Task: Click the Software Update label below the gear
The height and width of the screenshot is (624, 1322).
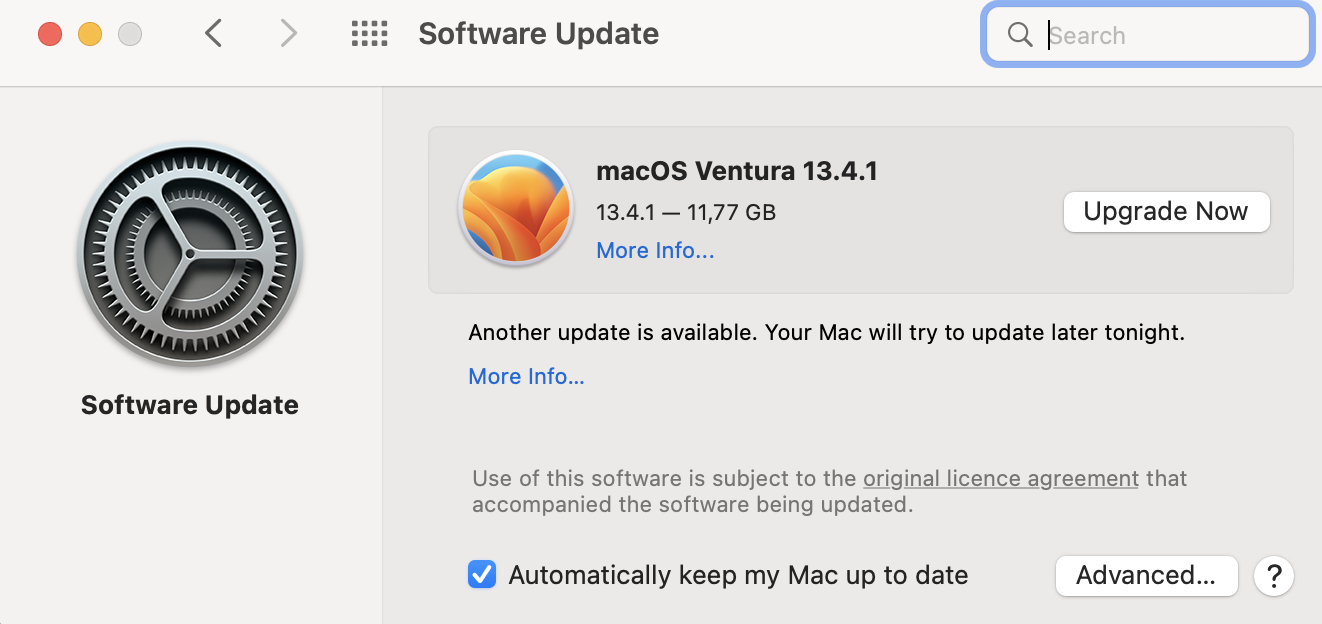Action: point(190,405)
